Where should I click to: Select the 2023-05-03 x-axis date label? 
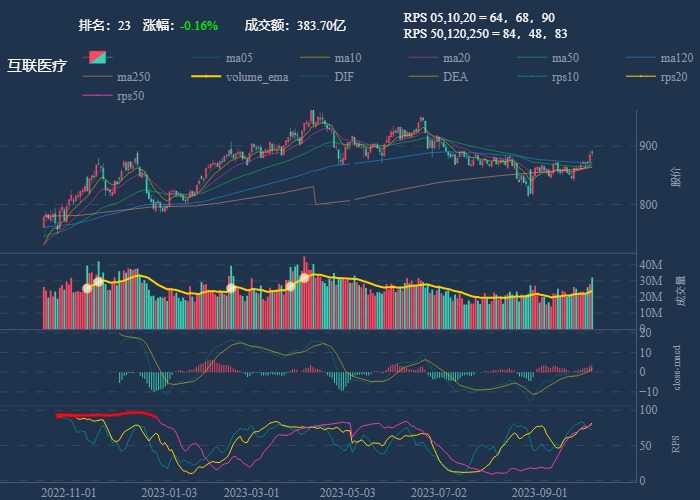click(348, 492)
